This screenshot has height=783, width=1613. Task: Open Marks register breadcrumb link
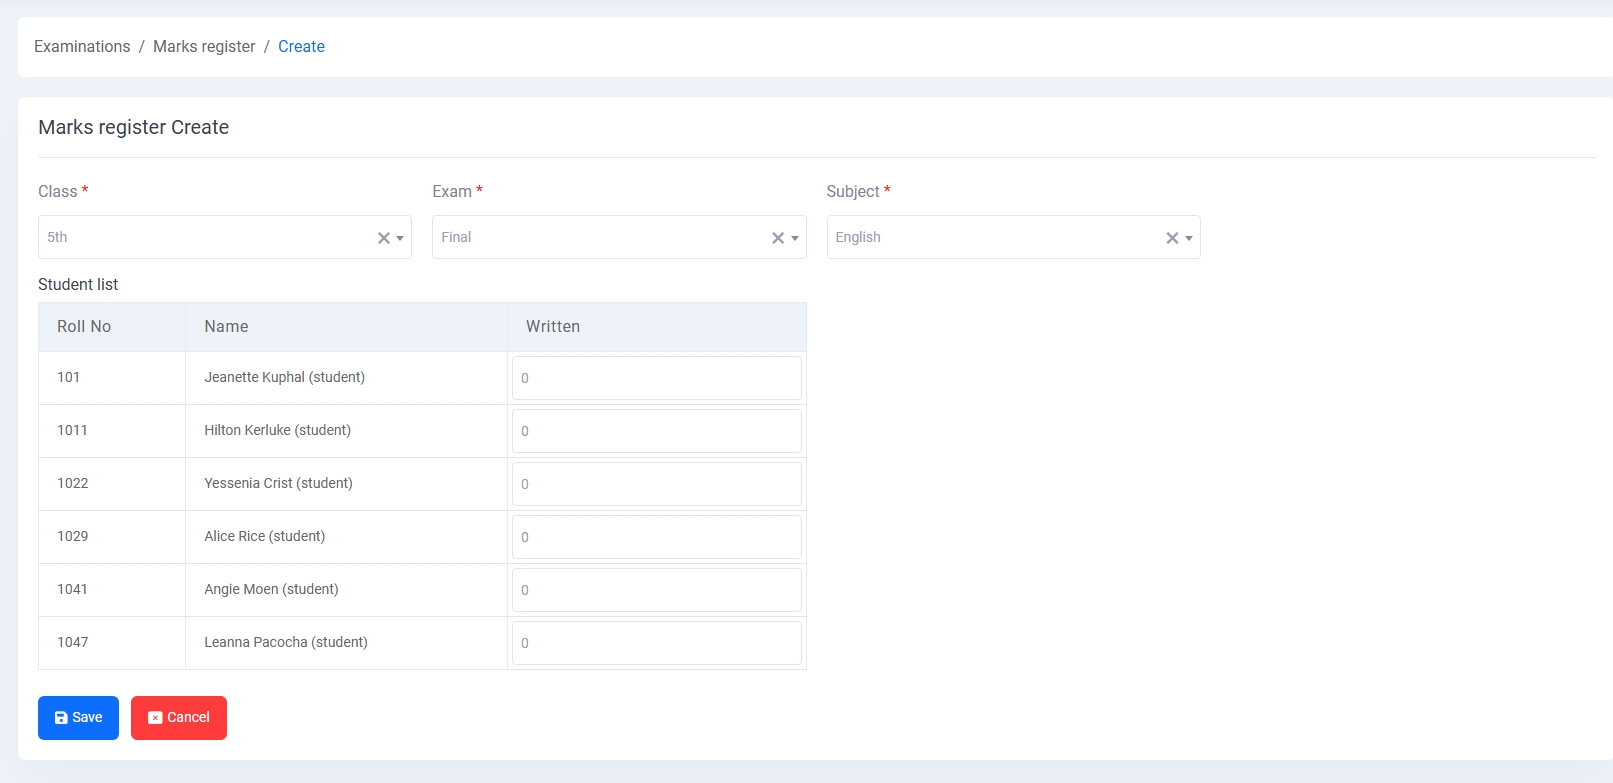[204, 47]
